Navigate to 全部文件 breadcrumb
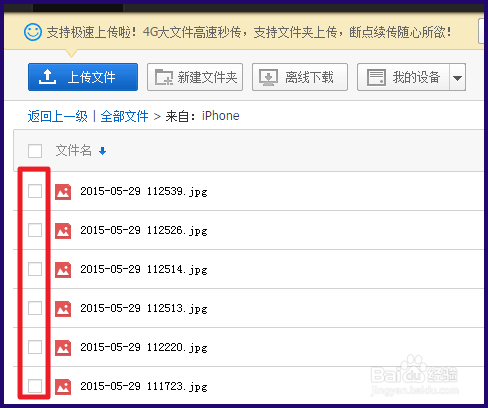The image size is (488, 408). (x=124, y=116)
